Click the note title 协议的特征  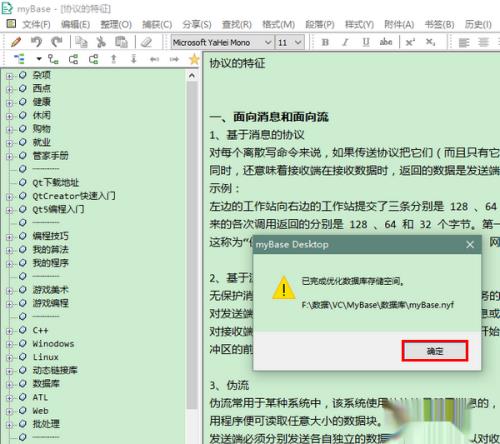237,63
